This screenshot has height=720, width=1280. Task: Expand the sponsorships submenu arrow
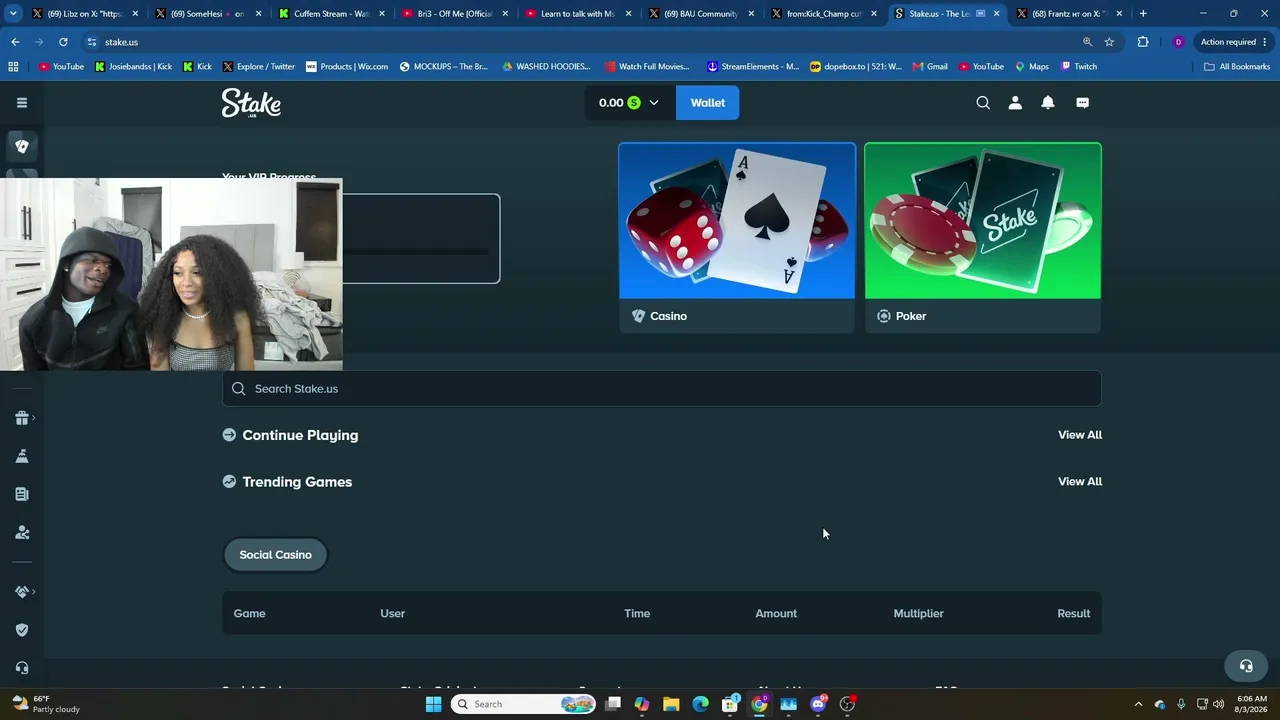pos(34,592)
